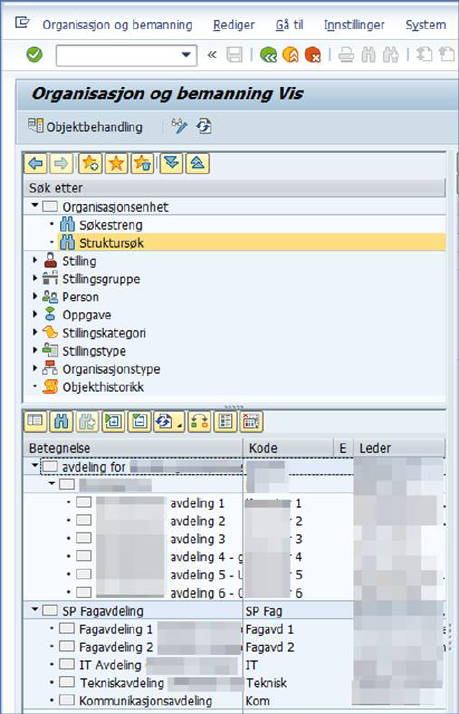The width and height of the screenshot is (459, 714).
Task: Open the SAP window menu icon left of Organisasjon
Action: click(22, 22)
